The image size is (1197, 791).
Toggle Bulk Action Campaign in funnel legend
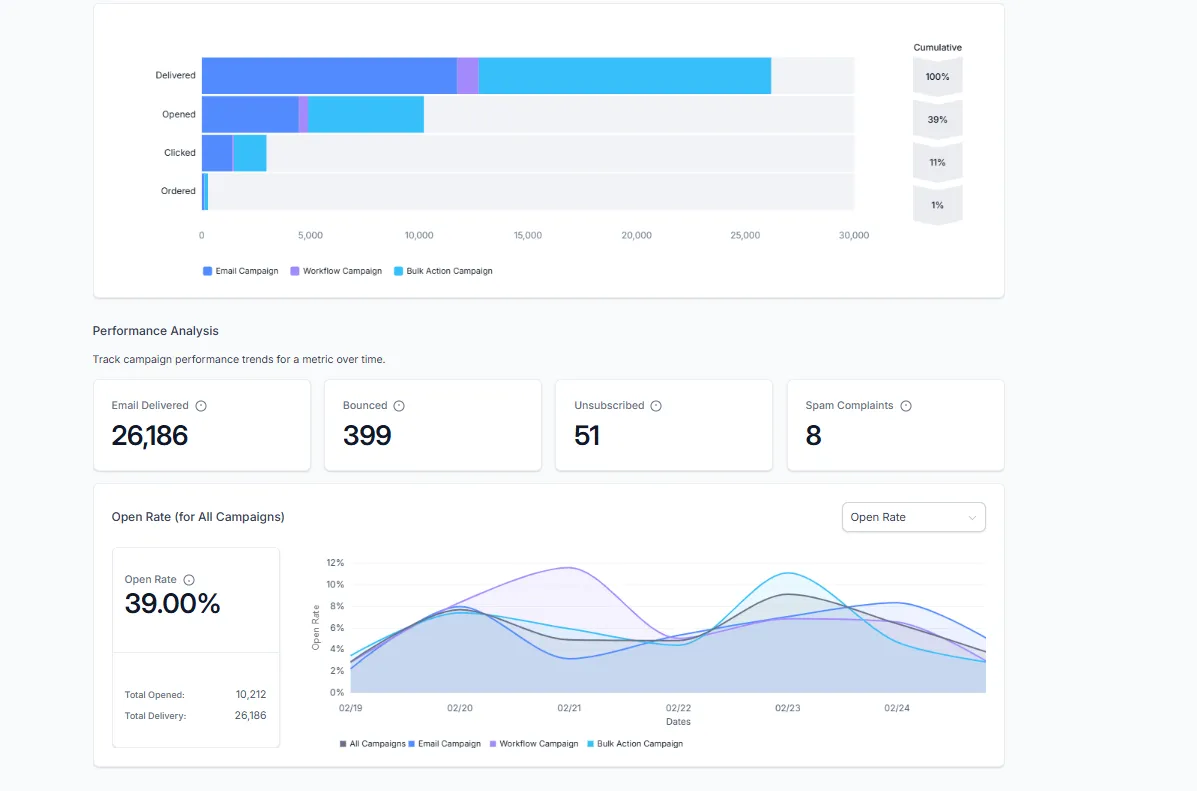click(x=443, y=271)
